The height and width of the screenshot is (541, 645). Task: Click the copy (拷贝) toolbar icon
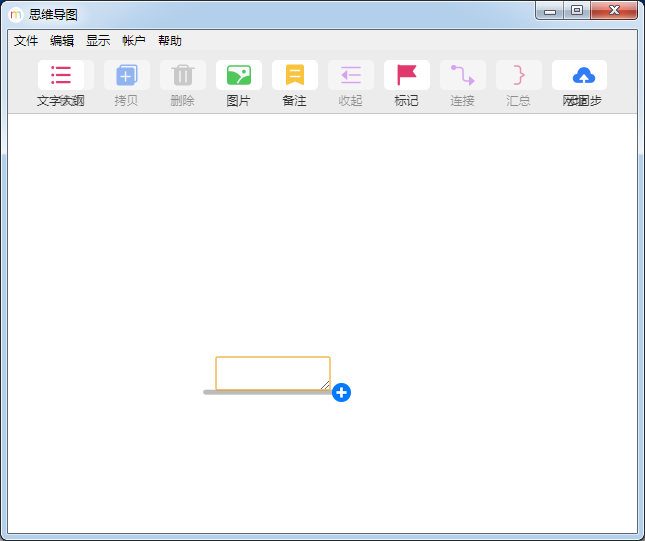126,76
